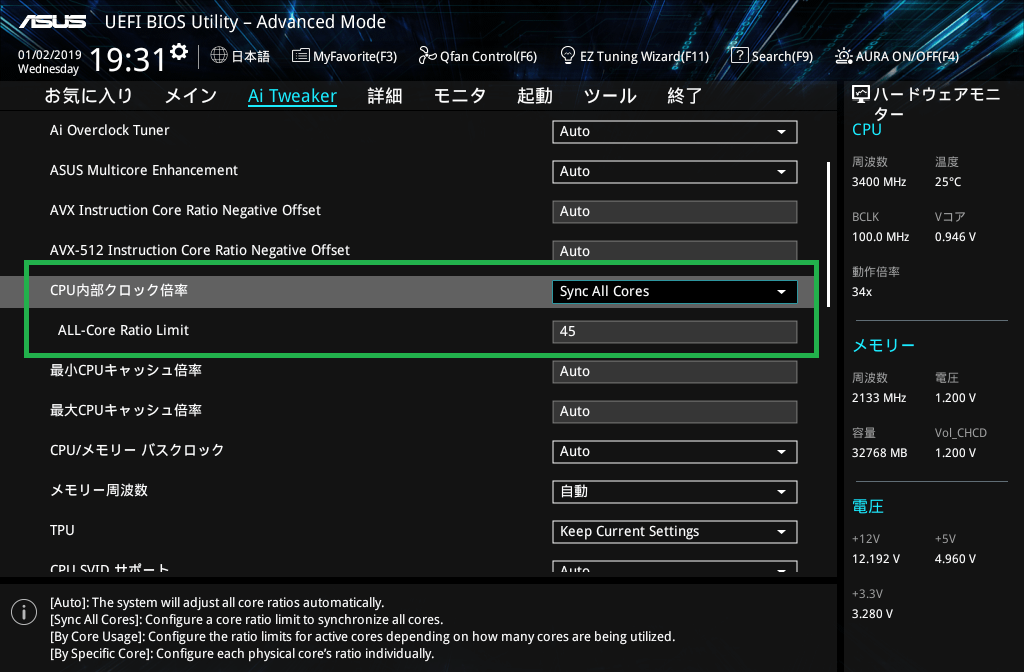Image resolution: width=1024 pixels, height=672 pixels.
Task: Switch to the お気に入り tab
Action: [88, 96]
